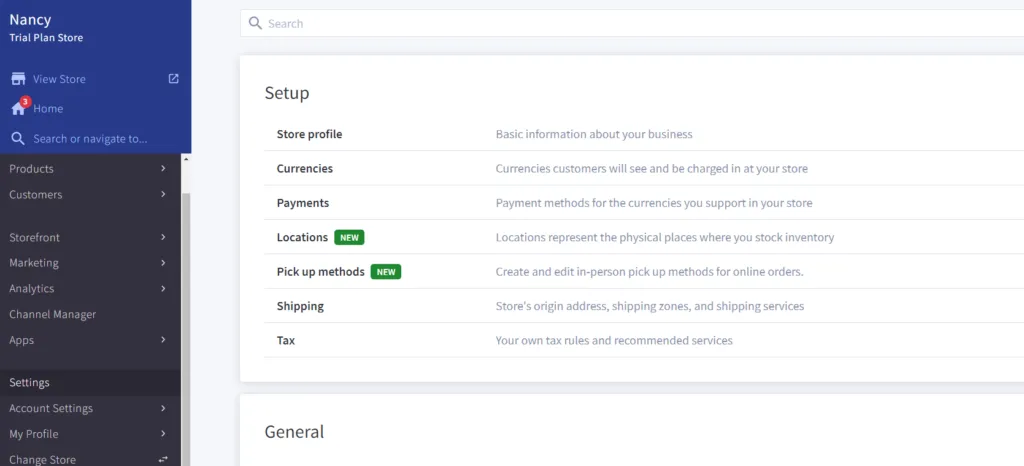Click the Home icon with notification badge
Screen dimensions: 1024x466
coord(19,108)
